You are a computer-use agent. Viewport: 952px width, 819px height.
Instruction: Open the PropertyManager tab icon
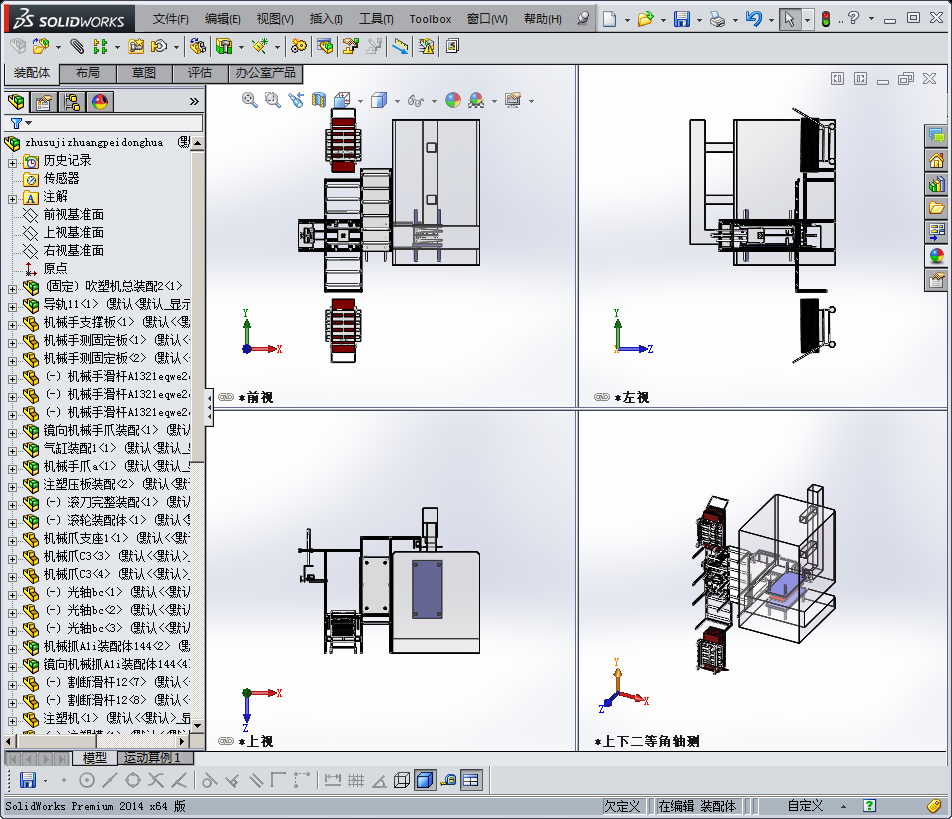tap(44, 102)
